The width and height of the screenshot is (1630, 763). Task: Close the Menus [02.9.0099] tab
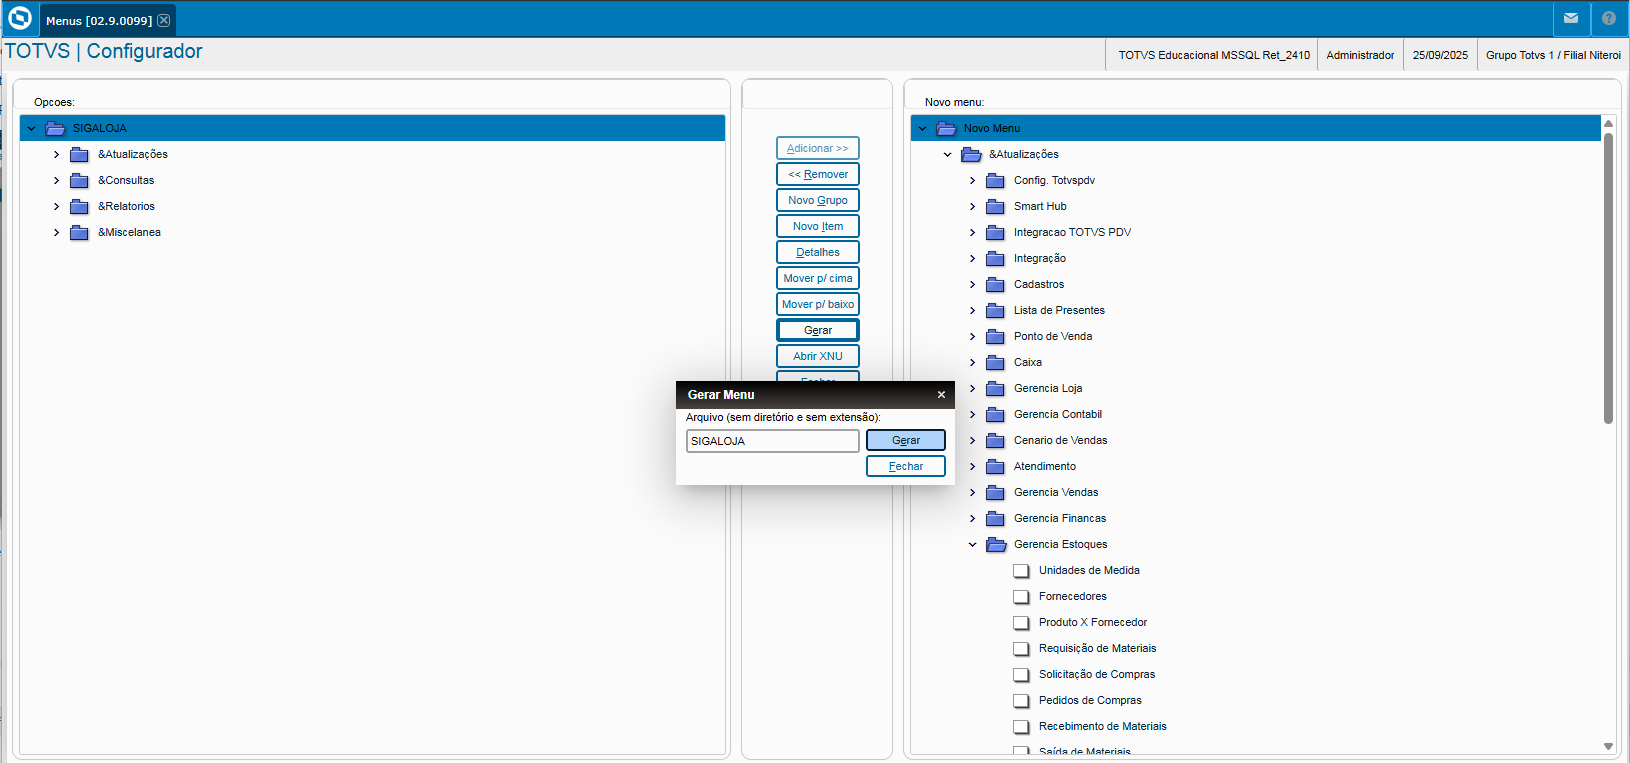tap(164, 21)
